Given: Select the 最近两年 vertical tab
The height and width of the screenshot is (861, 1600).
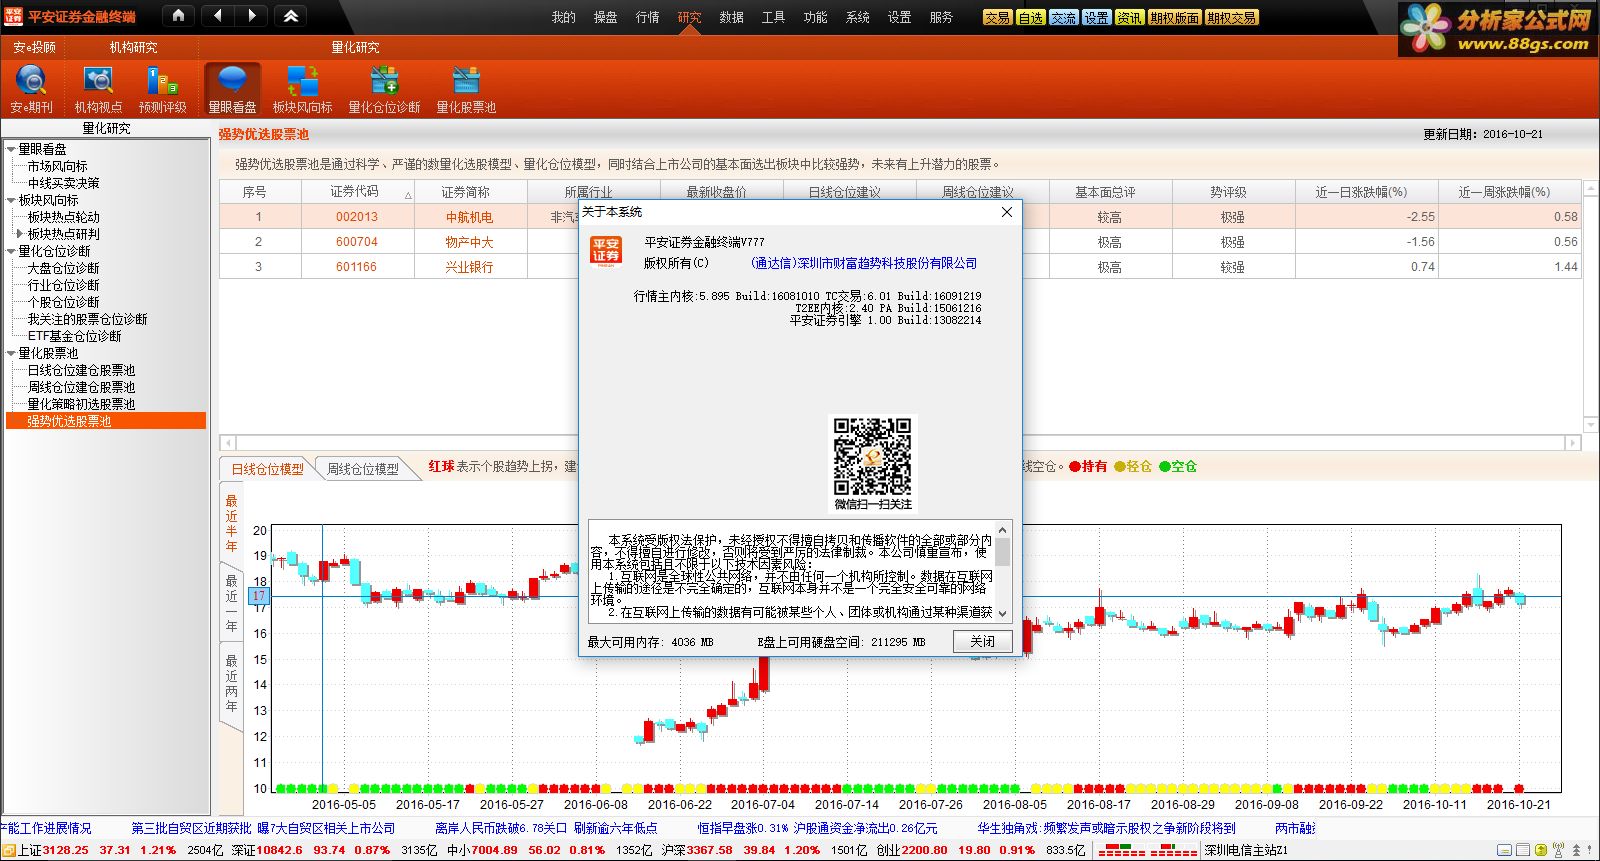Looking at the screenshot, I should [x=231, y=685].
